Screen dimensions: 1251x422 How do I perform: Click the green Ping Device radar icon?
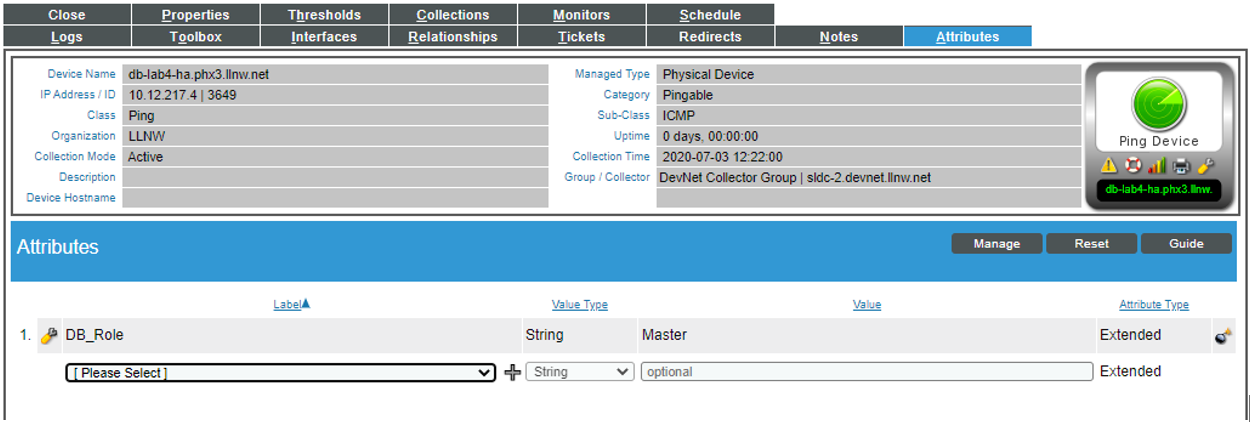coord(1159,105)
